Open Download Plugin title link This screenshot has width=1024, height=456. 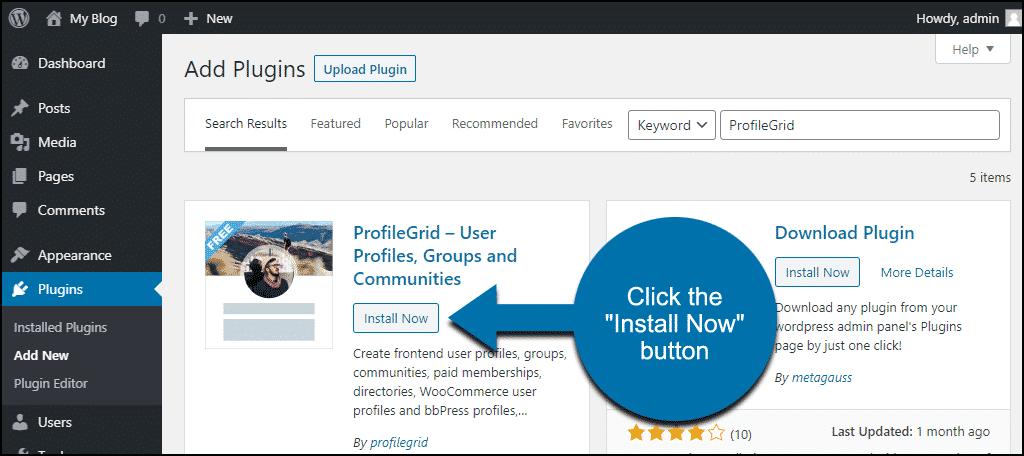tap(844, 233)
